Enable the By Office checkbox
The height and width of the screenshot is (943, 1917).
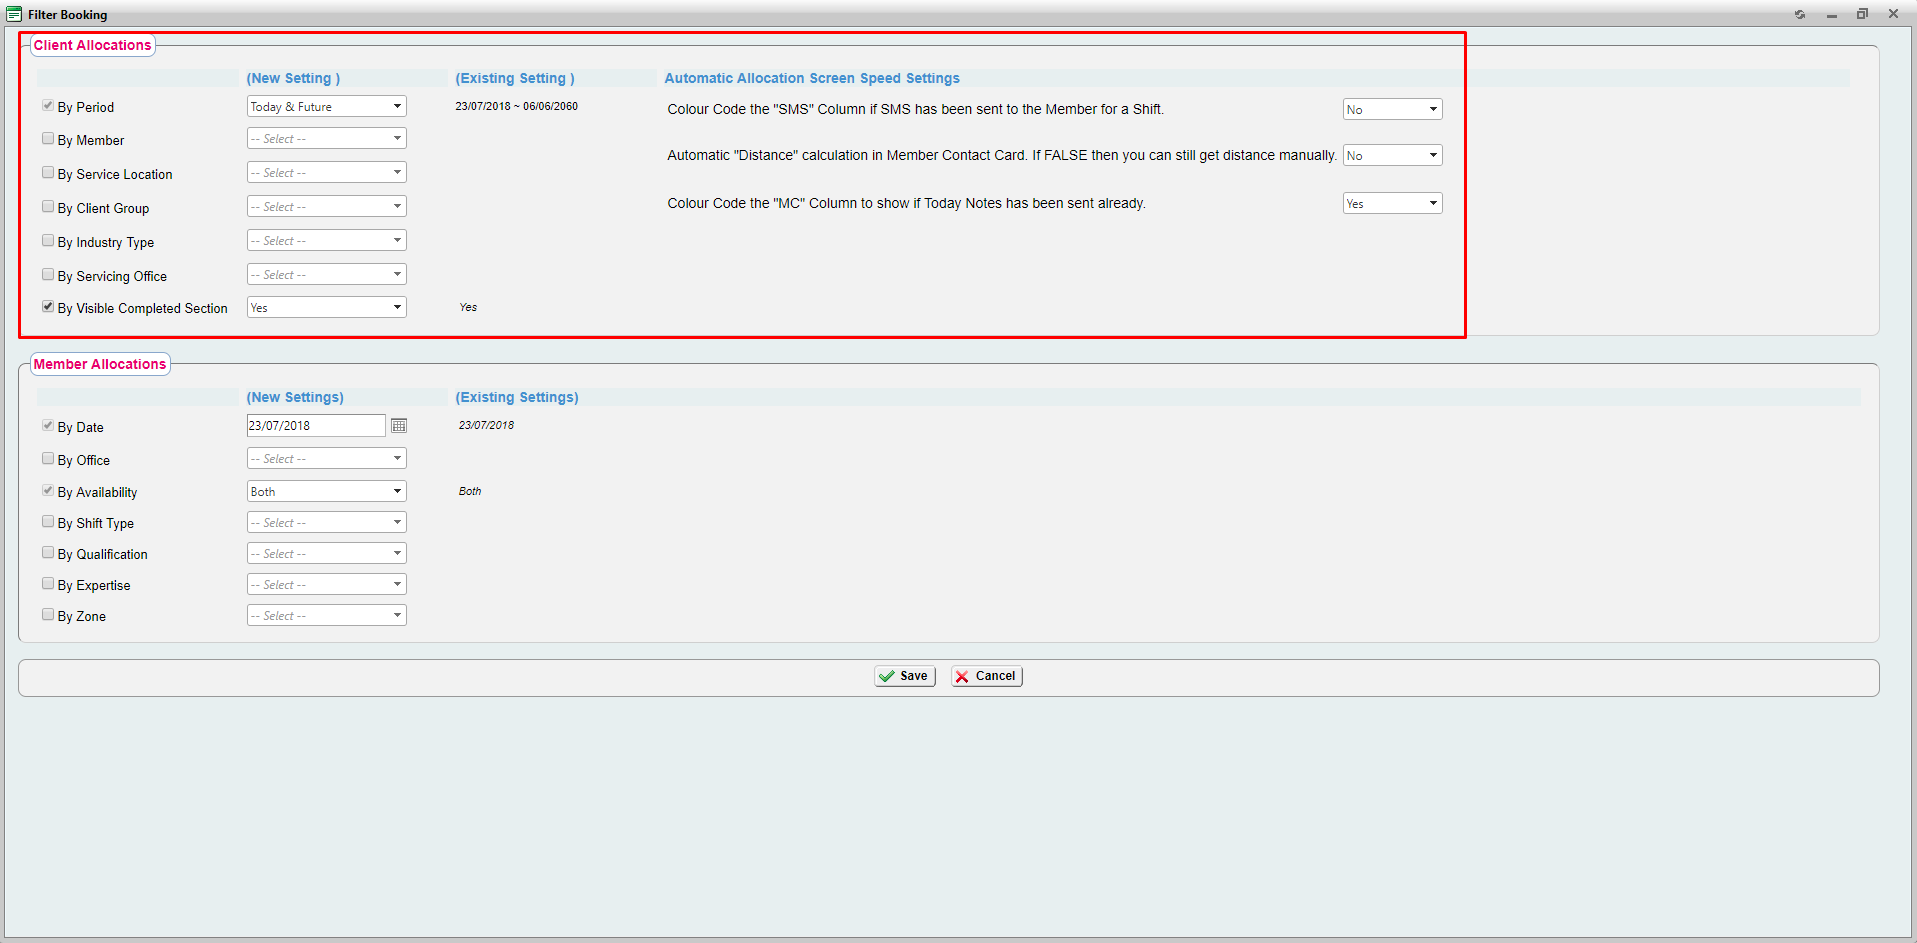(x=48, y=459)
